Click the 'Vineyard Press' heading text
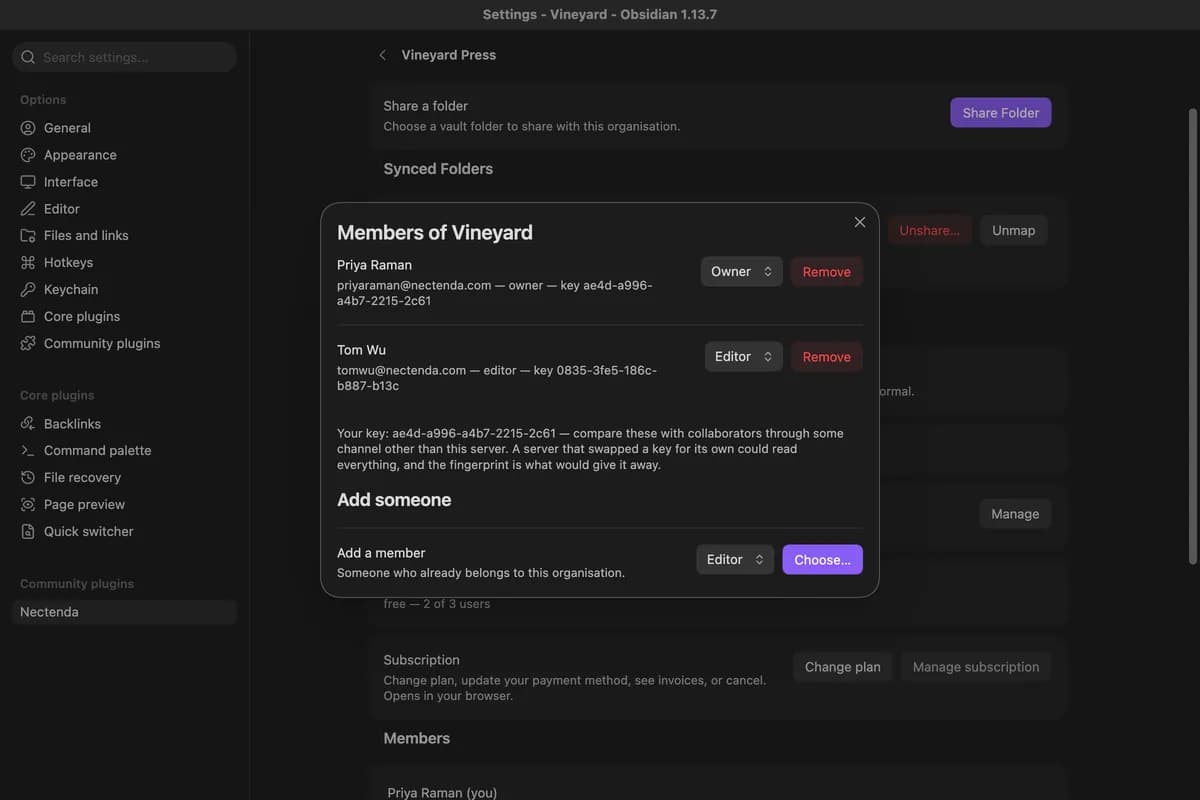Viewport: 1200px width, 800px height. click(x=449, y=55)
